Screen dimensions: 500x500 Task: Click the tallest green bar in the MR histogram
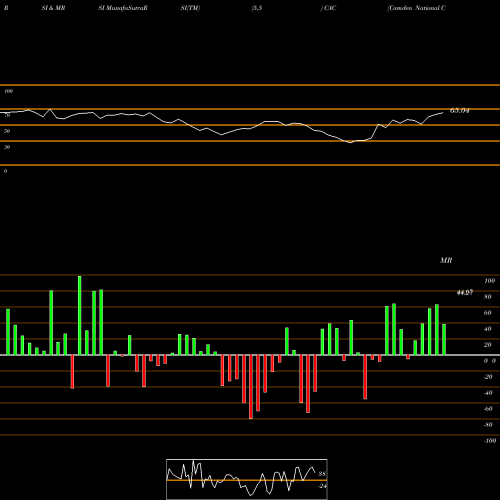tap(80, 315)
